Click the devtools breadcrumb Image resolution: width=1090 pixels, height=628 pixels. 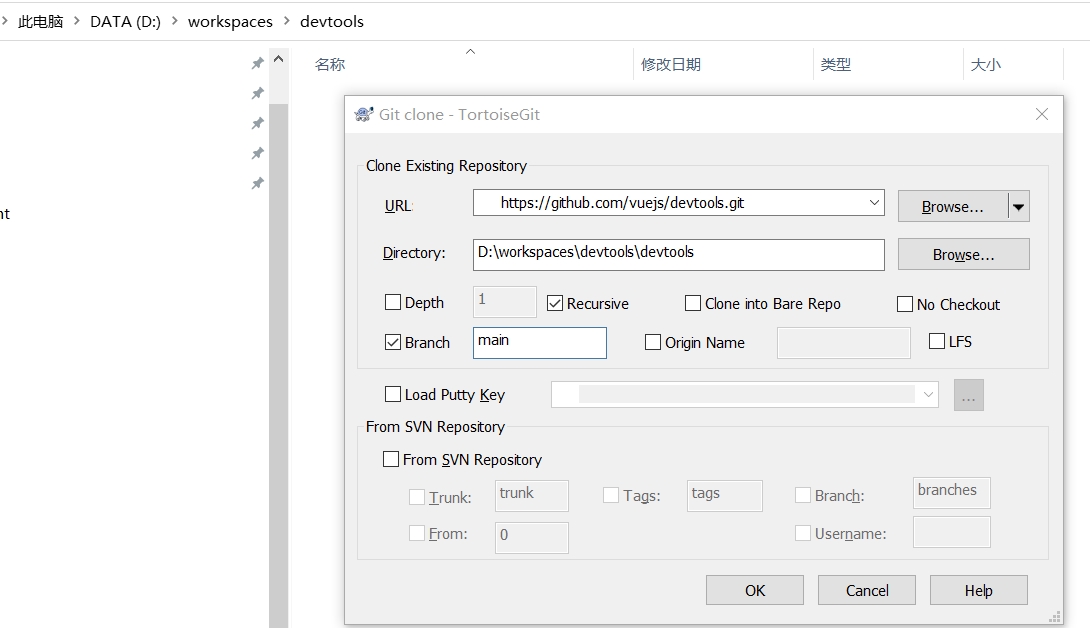pos(332,22)
